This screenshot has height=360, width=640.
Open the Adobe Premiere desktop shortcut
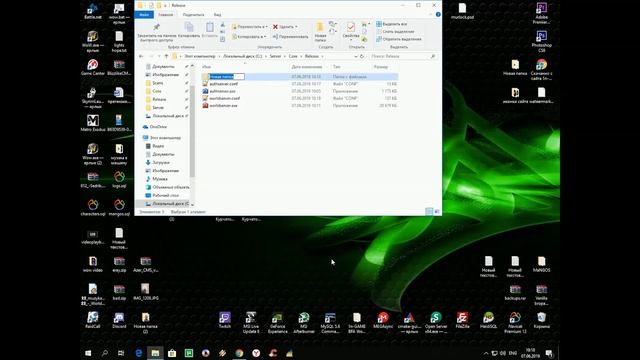[x=541, y=13]
